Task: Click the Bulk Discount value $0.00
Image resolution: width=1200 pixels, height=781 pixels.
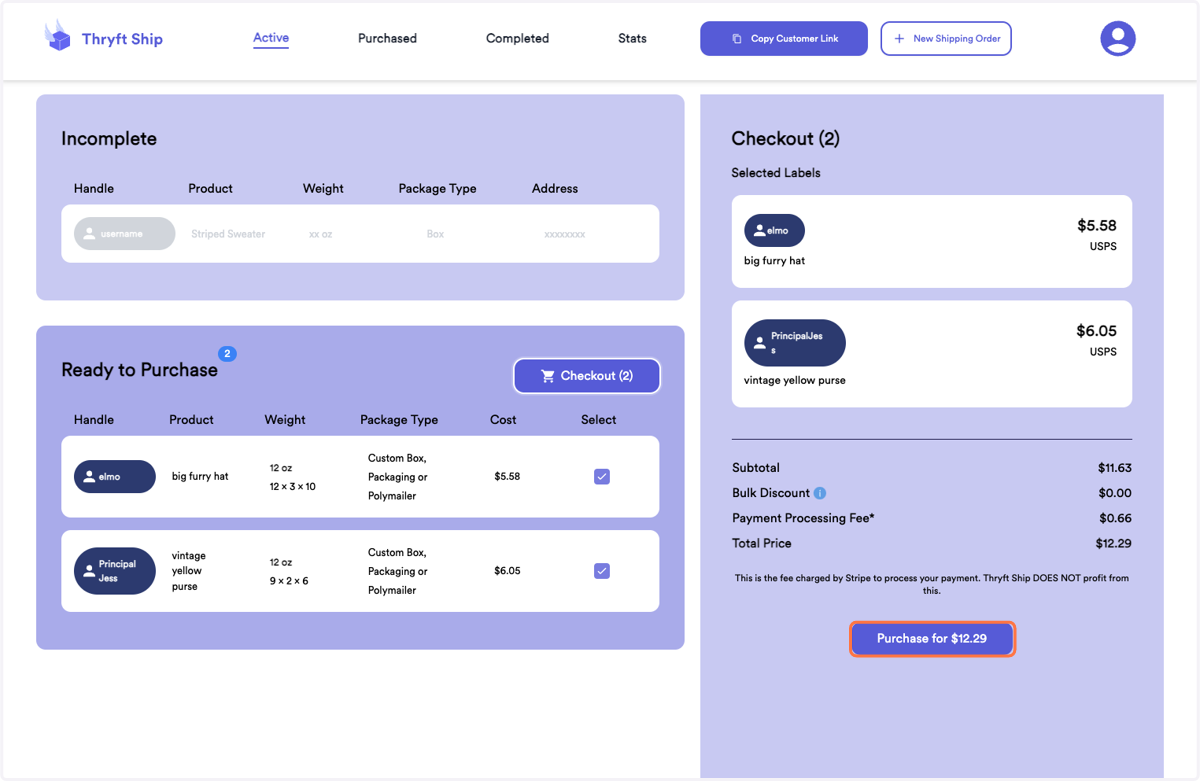Action: (x=1115, y=493)
